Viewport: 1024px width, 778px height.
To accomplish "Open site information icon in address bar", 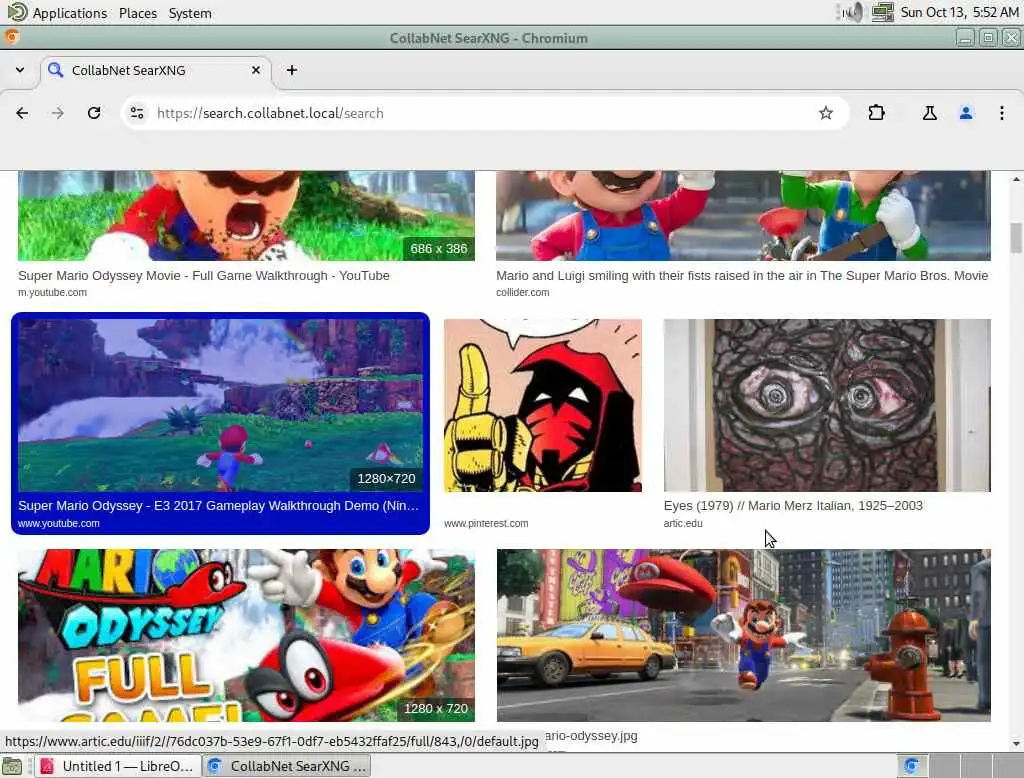I will [x=137, y=113].
